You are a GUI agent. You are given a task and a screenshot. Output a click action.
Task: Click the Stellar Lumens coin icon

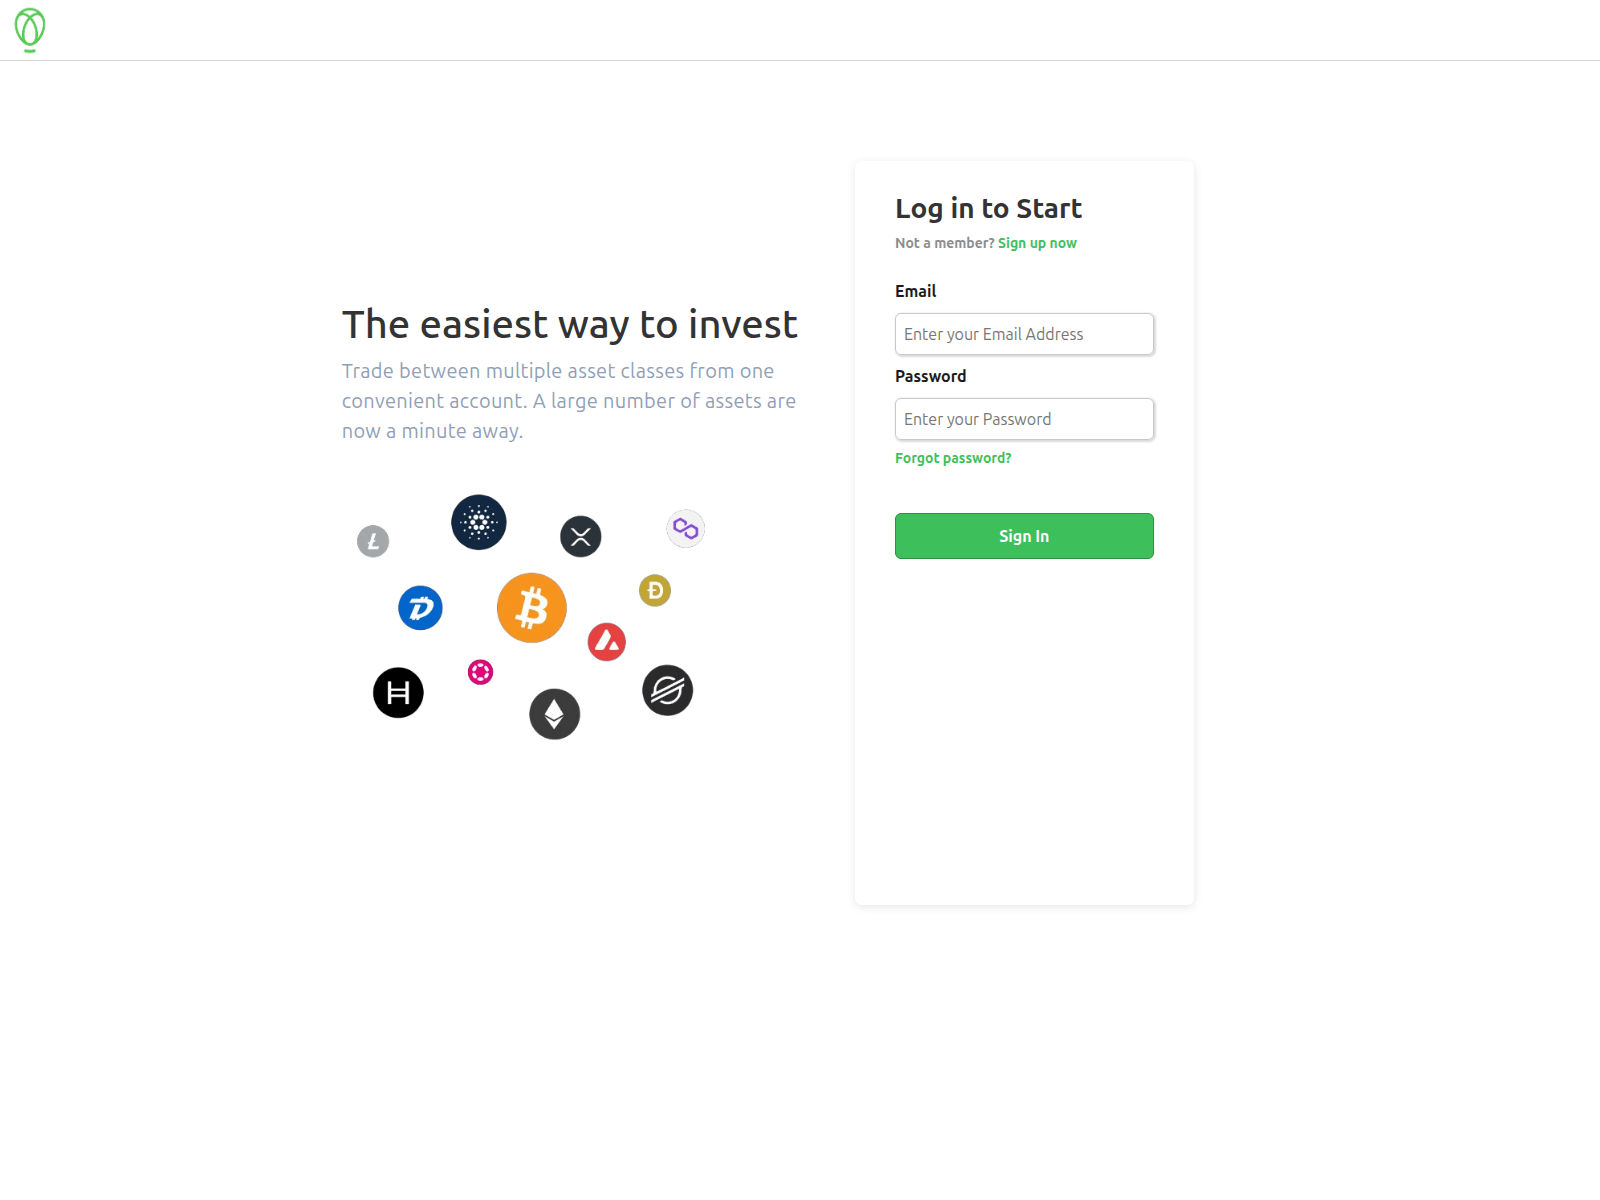pos(668,690)
